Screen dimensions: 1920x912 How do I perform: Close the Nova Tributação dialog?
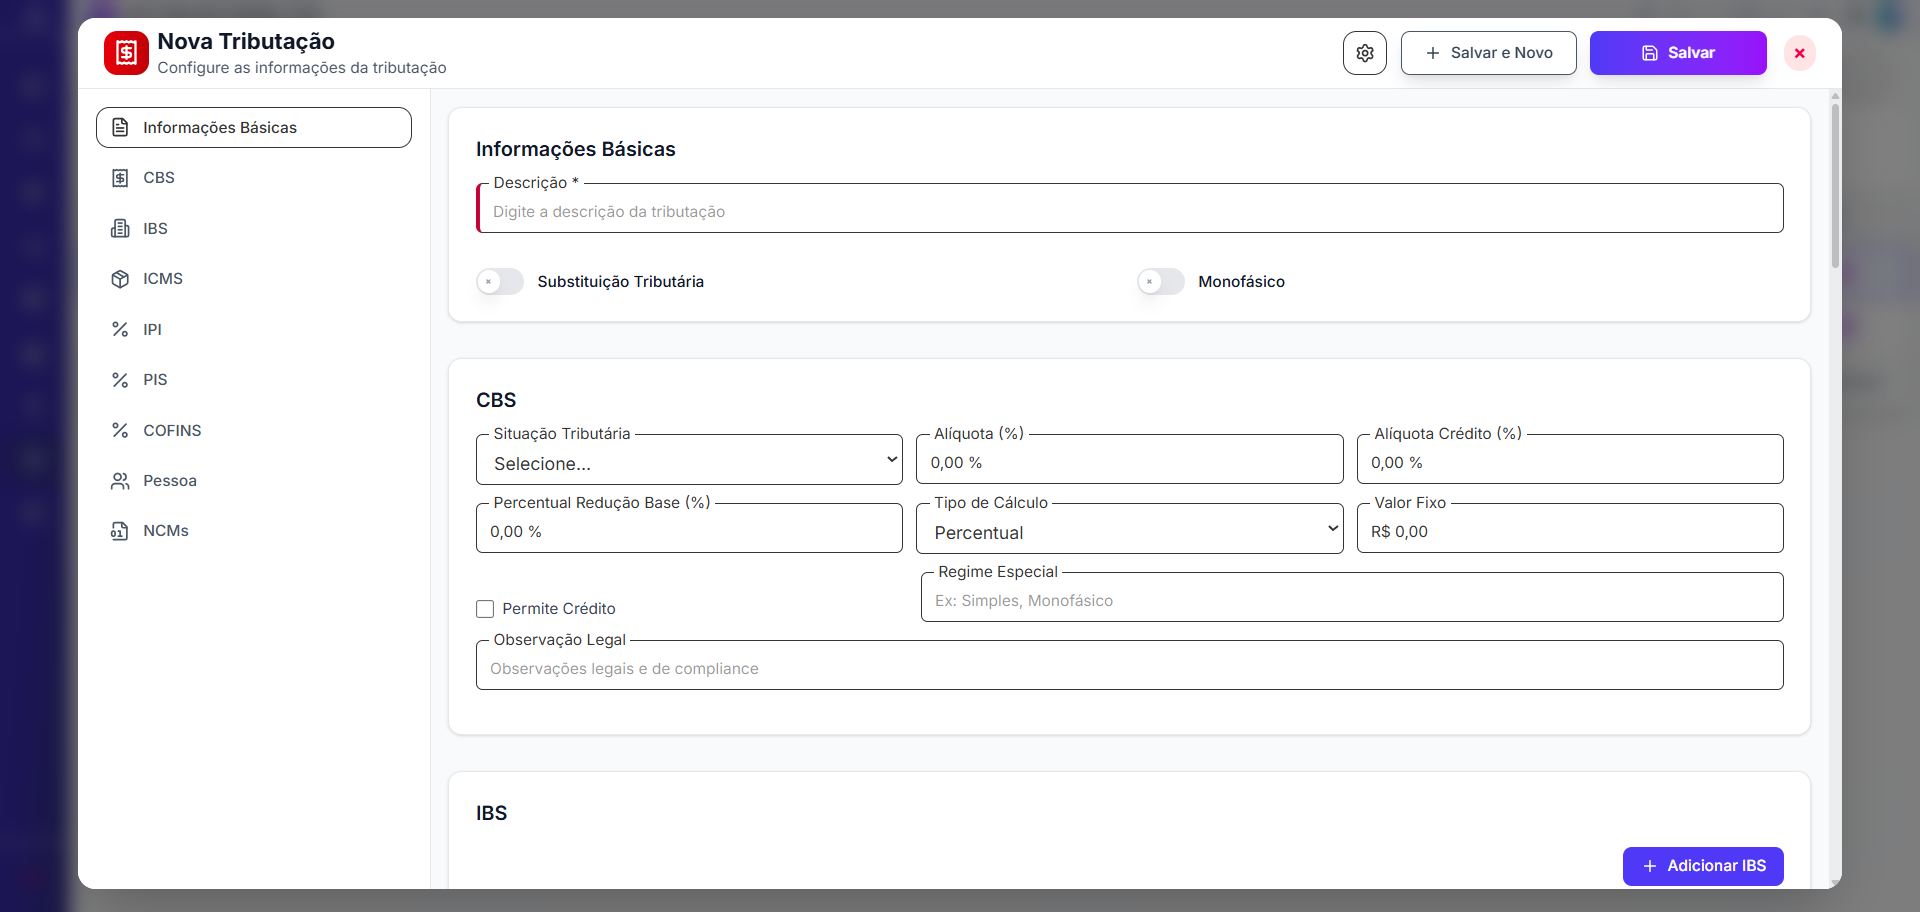(1799, 53)
